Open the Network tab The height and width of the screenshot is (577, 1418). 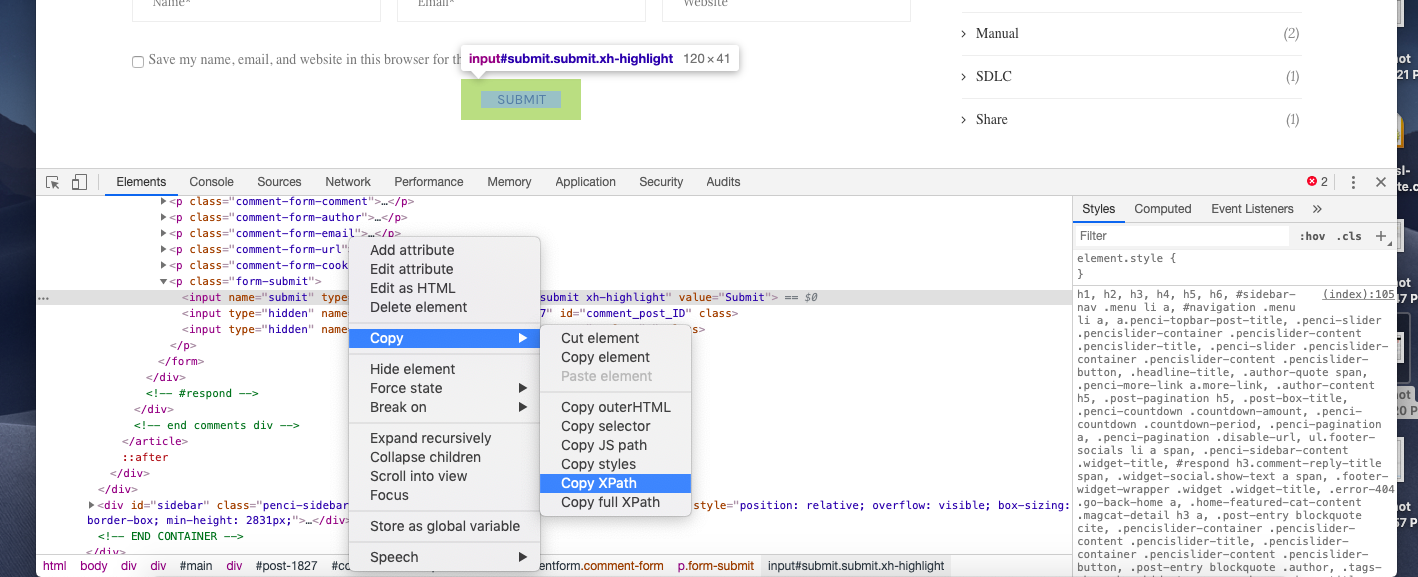point(348,182)
